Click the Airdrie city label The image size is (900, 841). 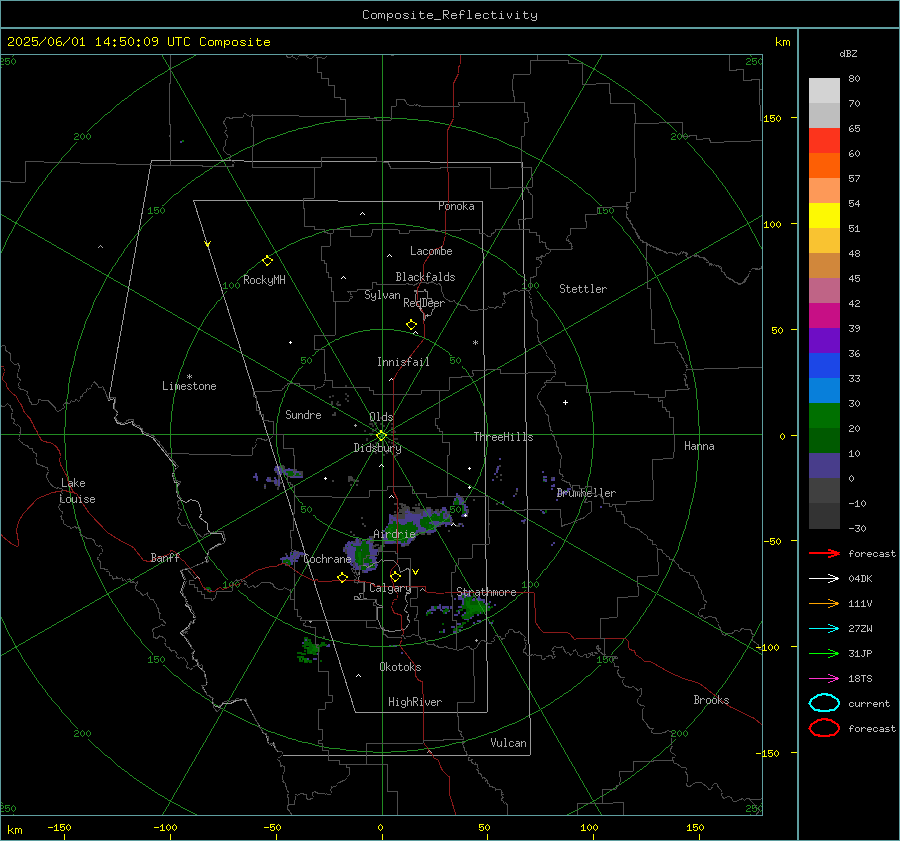394,534
